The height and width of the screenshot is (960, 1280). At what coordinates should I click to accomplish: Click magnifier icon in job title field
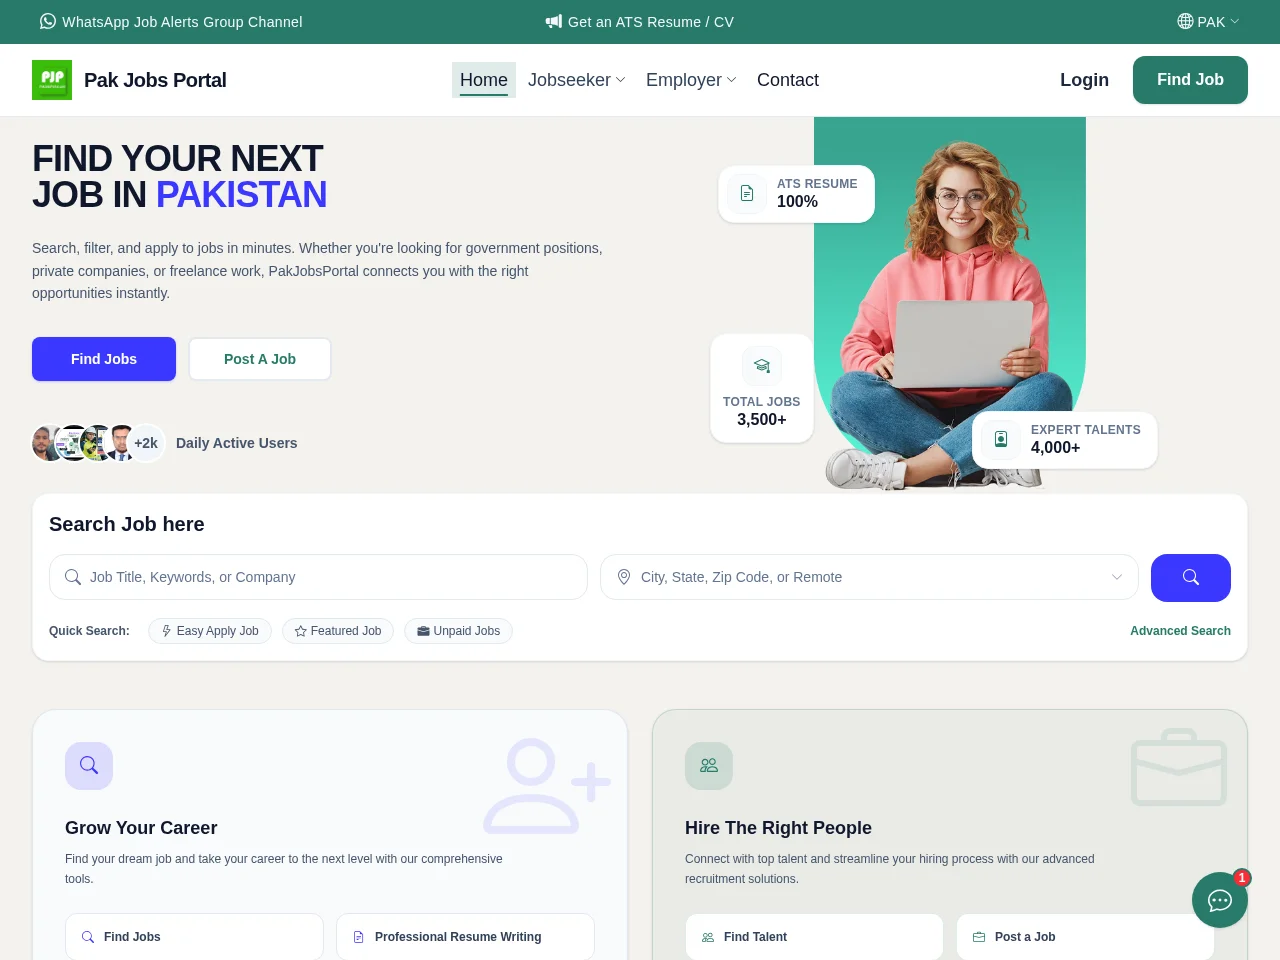(73, 577)
